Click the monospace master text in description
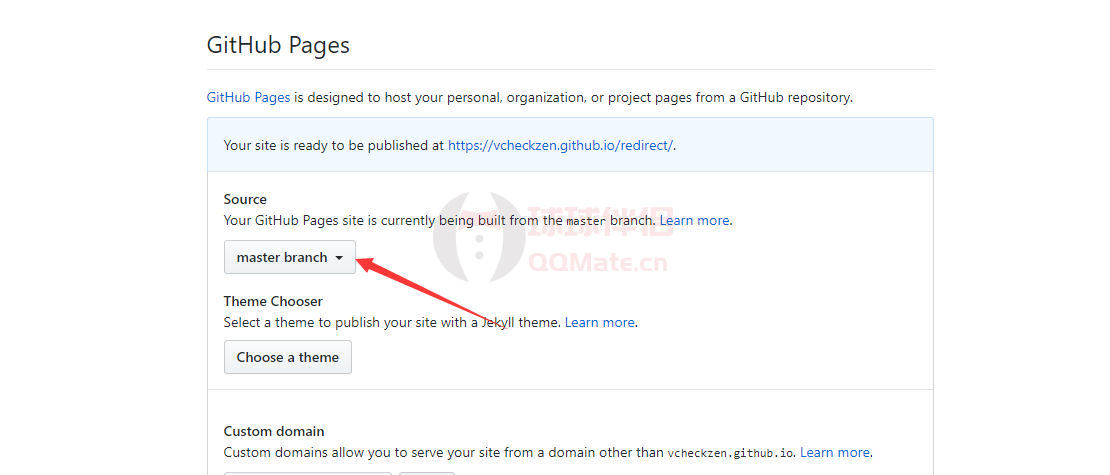 click(585, 221)
